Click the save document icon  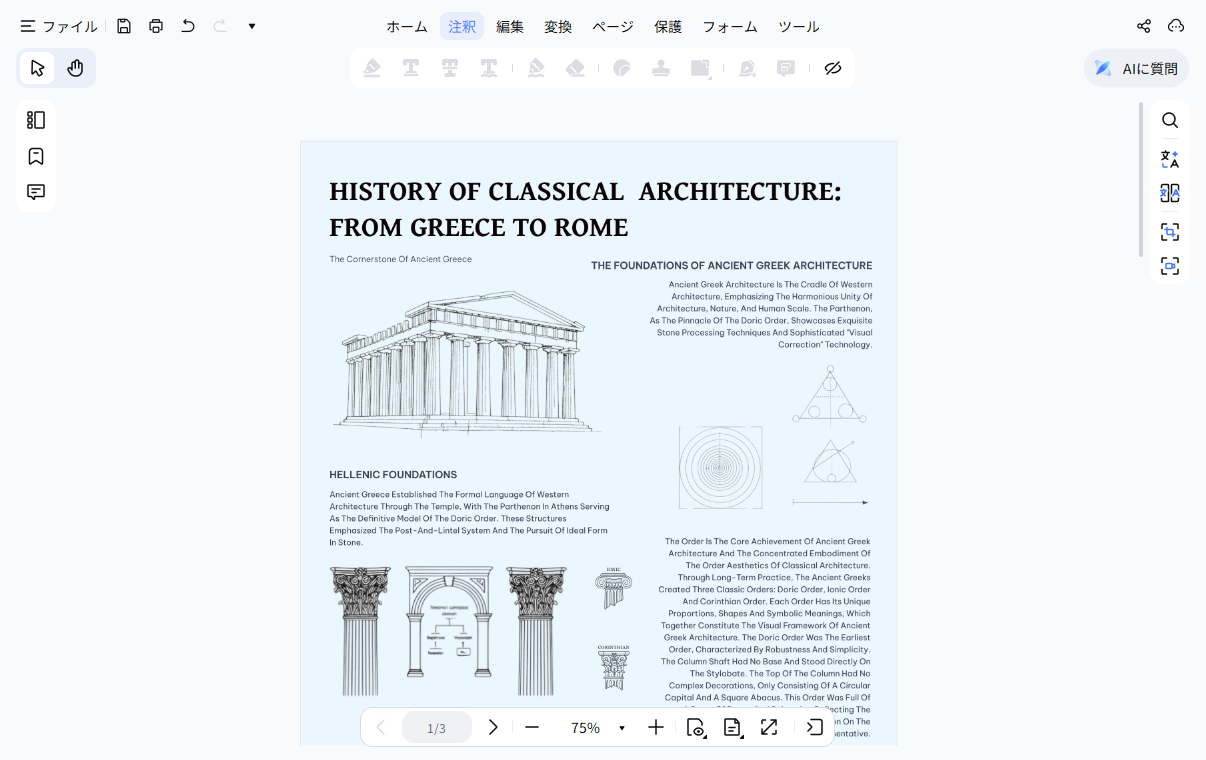124,26
